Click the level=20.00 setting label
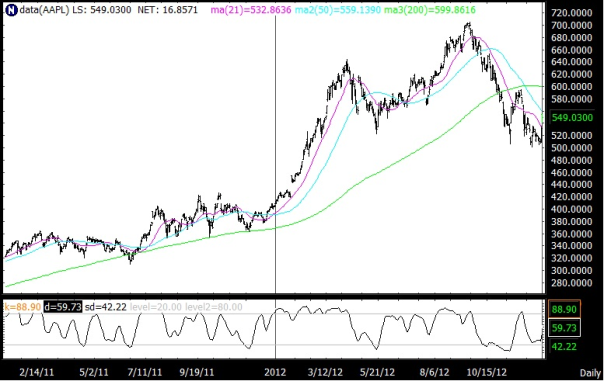This screenshot has width=604, height=381. click(156, 307)
